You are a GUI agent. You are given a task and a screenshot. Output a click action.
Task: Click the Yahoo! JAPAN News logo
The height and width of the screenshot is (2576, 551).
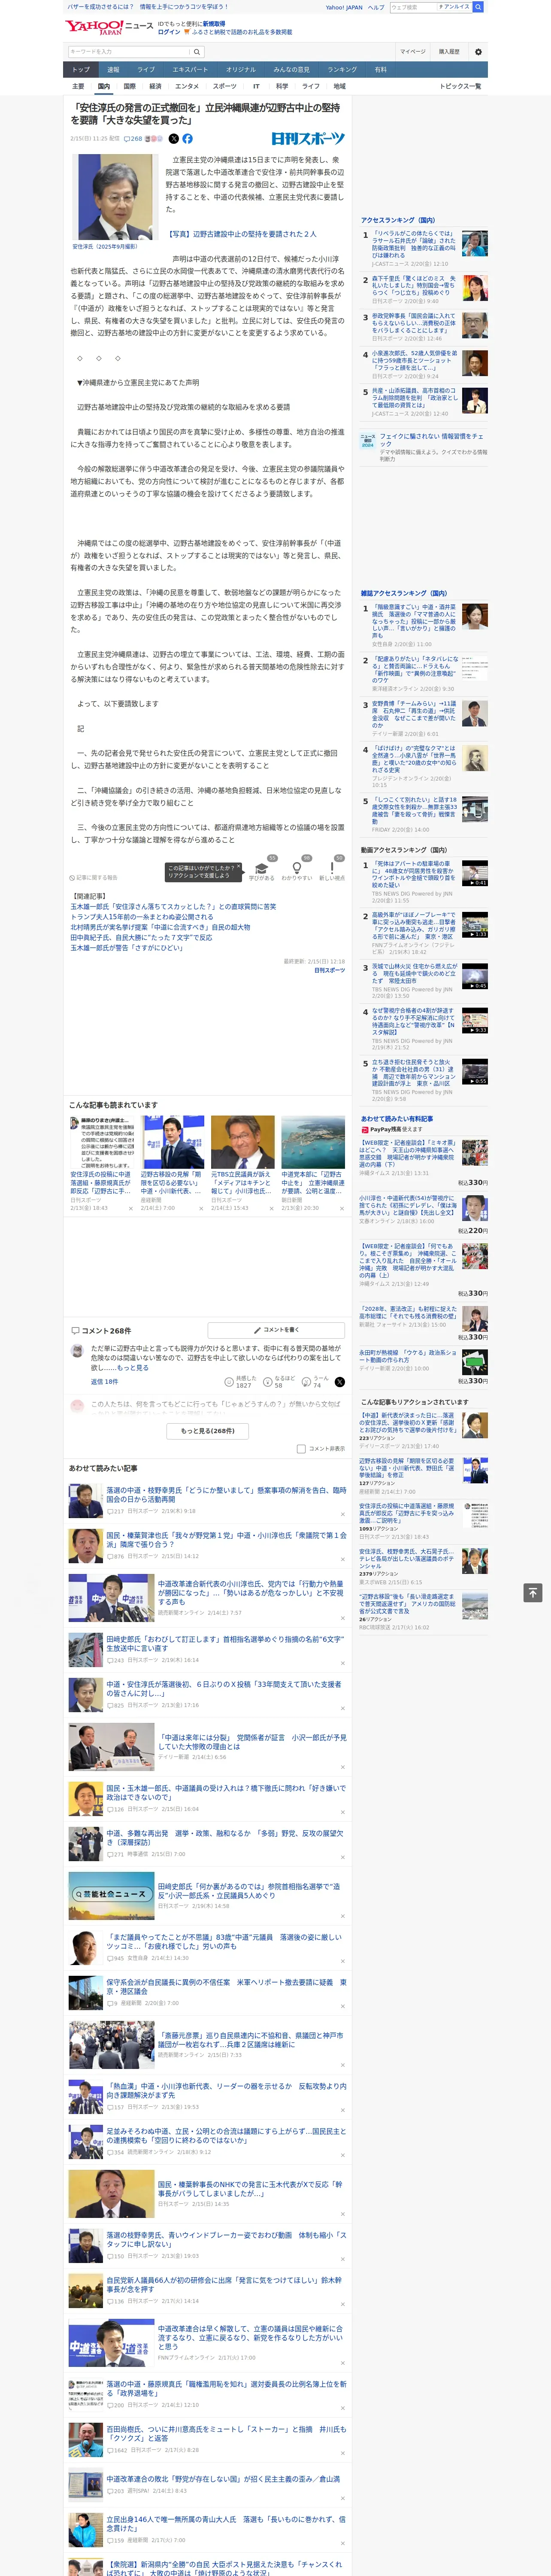tap(109, 27)
